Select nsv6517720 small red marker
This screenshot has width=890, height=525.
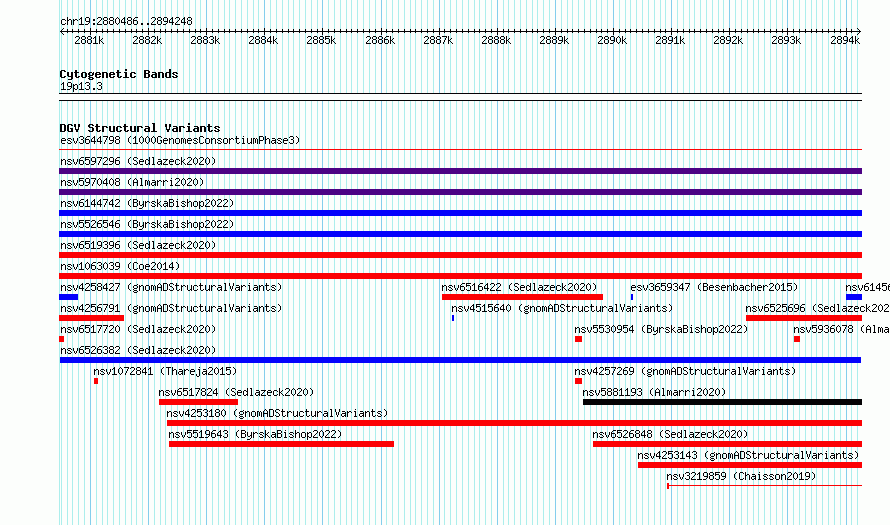point(61,339)
